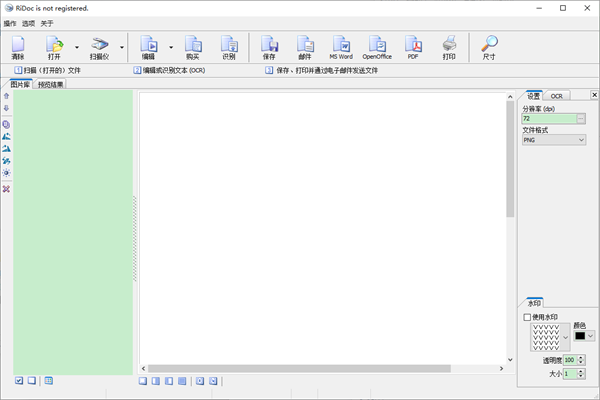Image resolution: width=600 pixels, height=400 pixels.
Task: Click the 清除 (Clear) toolbar icon
Action: pyautogui.click(x=18, y=46)
